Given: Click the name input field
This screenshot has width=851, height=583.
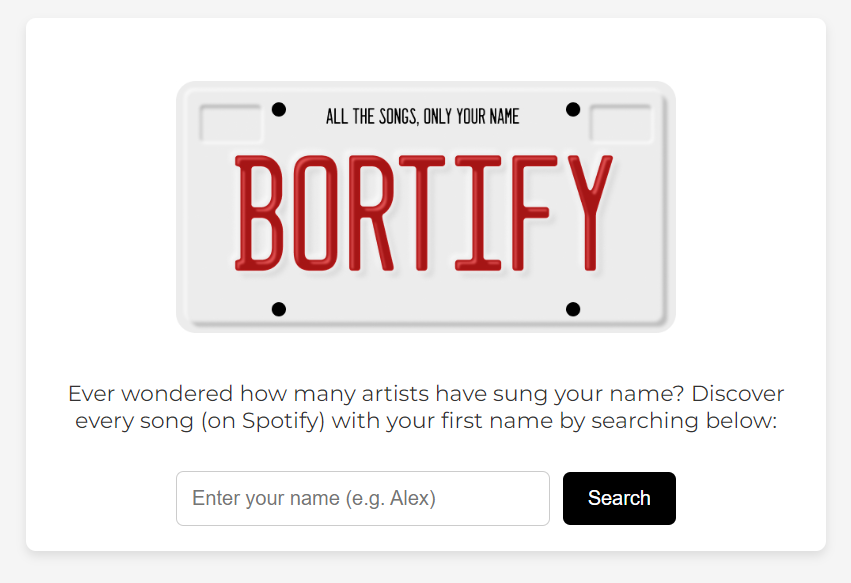Looking at the screenshot, I should [363, 498].
